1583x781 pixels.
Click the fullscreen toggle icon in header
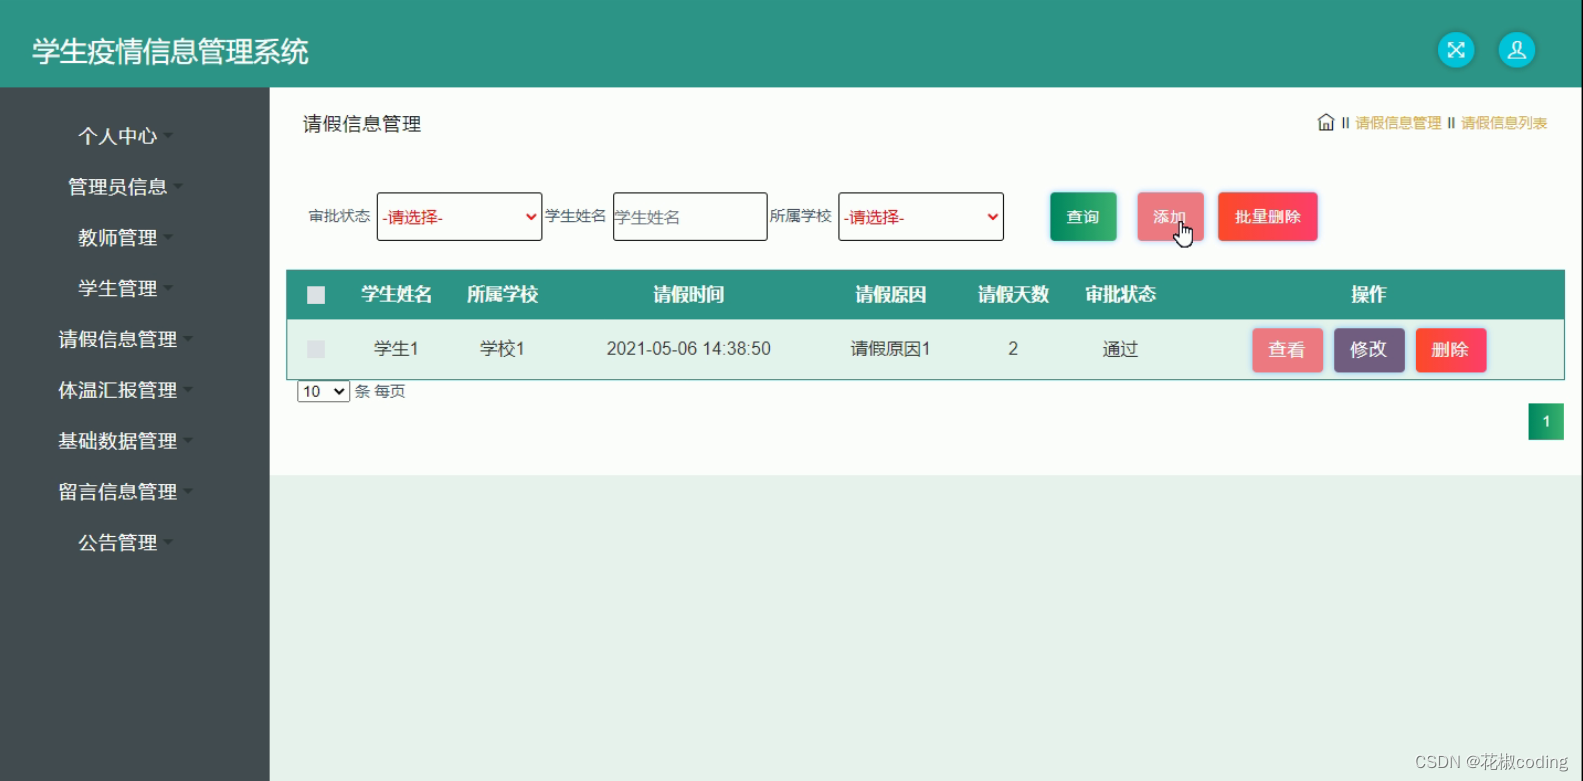click(1456, 50)
